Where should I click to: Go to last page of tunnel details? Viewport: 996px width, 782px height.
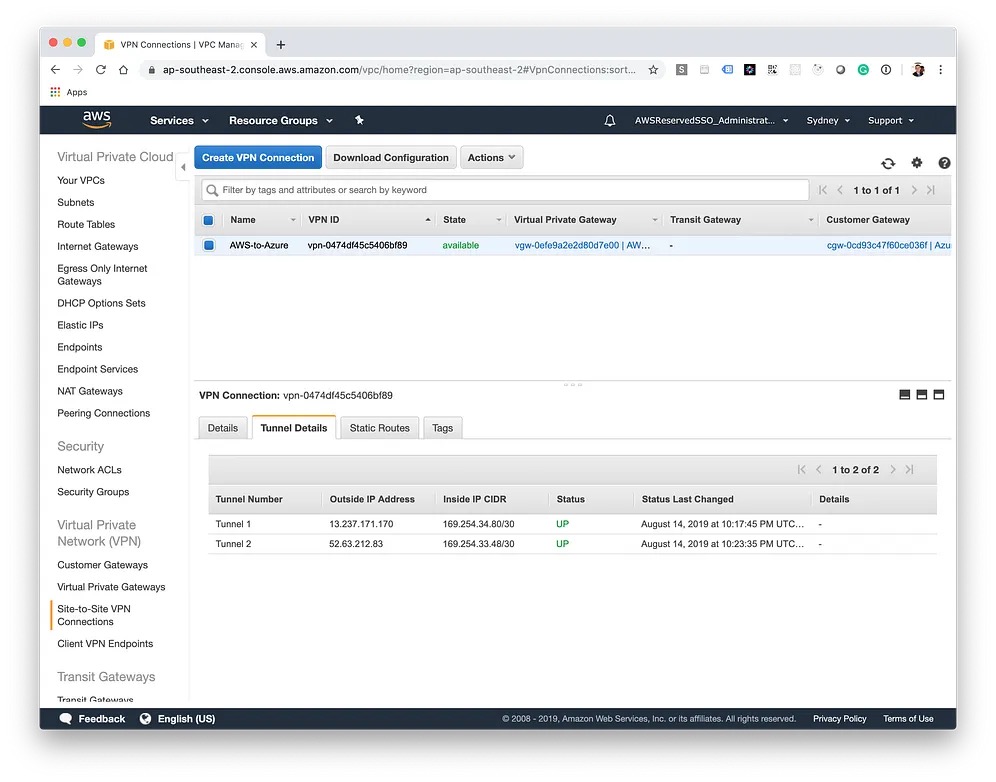[x=909, y=469]
